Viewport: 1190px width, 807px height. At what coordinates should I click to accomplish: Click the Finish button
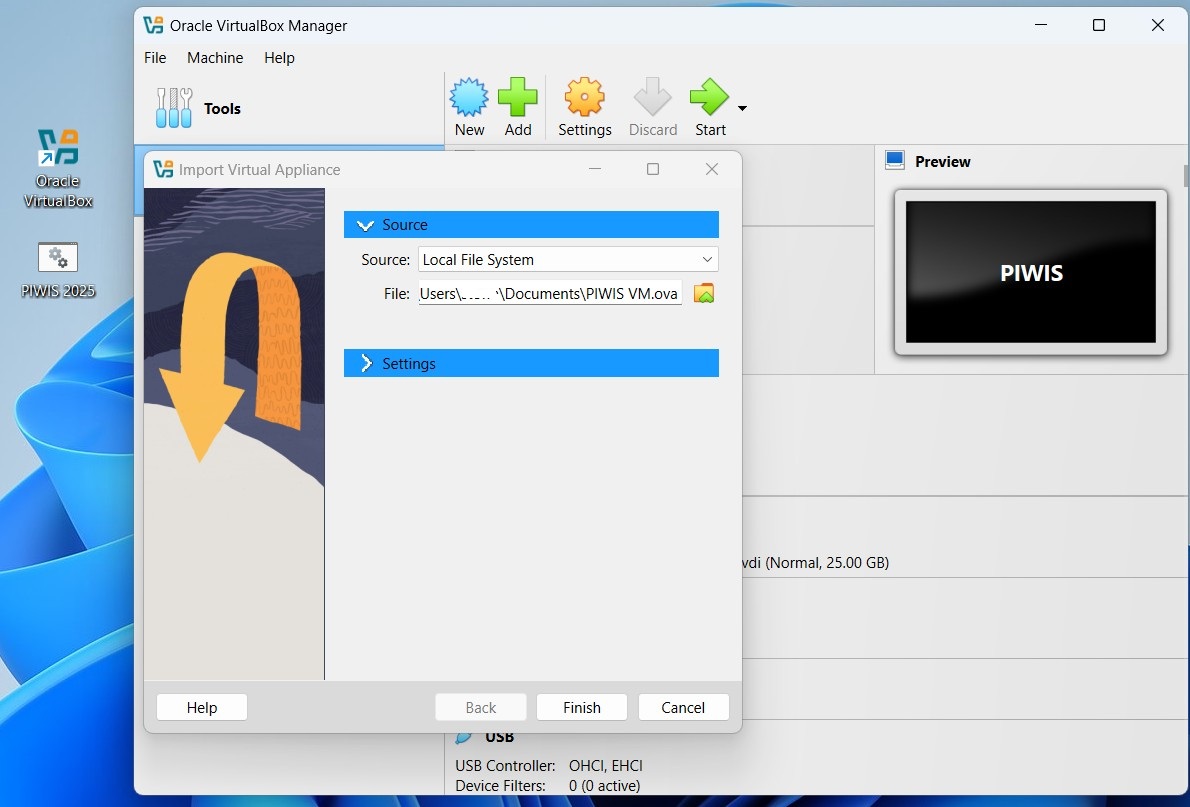click(x=582, y=708)
